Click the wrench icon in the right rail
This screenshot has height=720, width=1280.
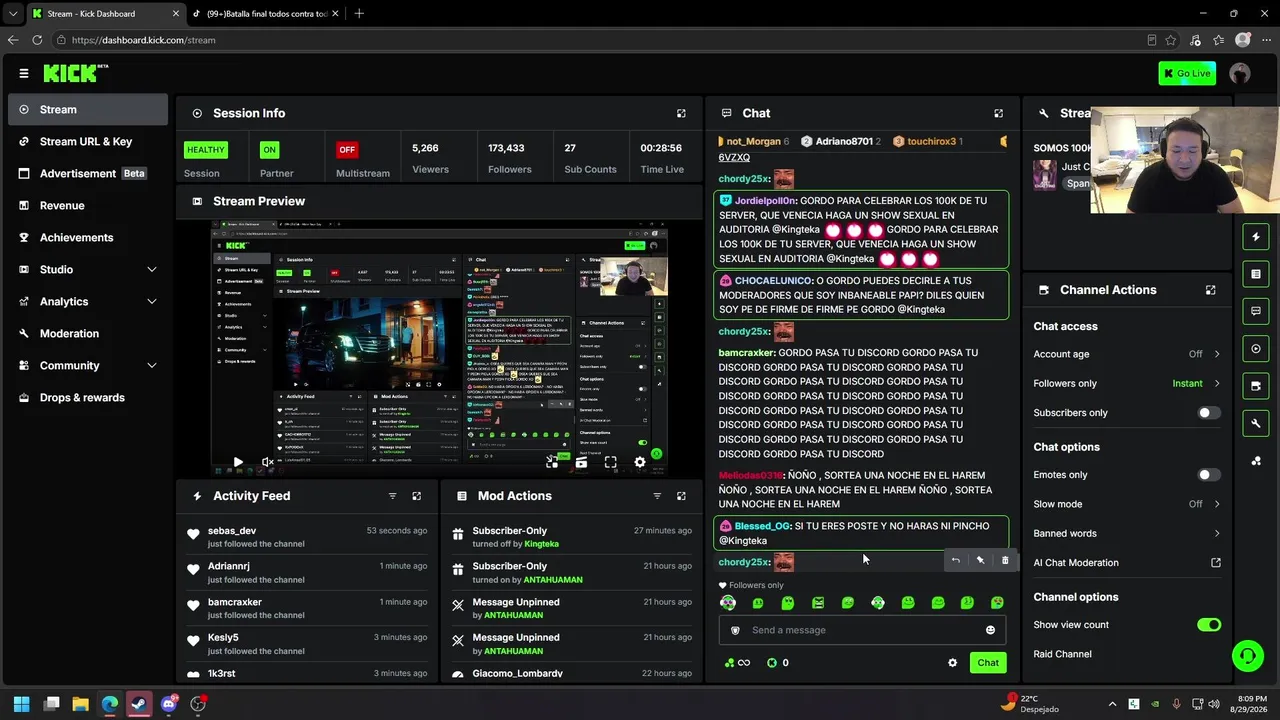(x=1256, y=423)
